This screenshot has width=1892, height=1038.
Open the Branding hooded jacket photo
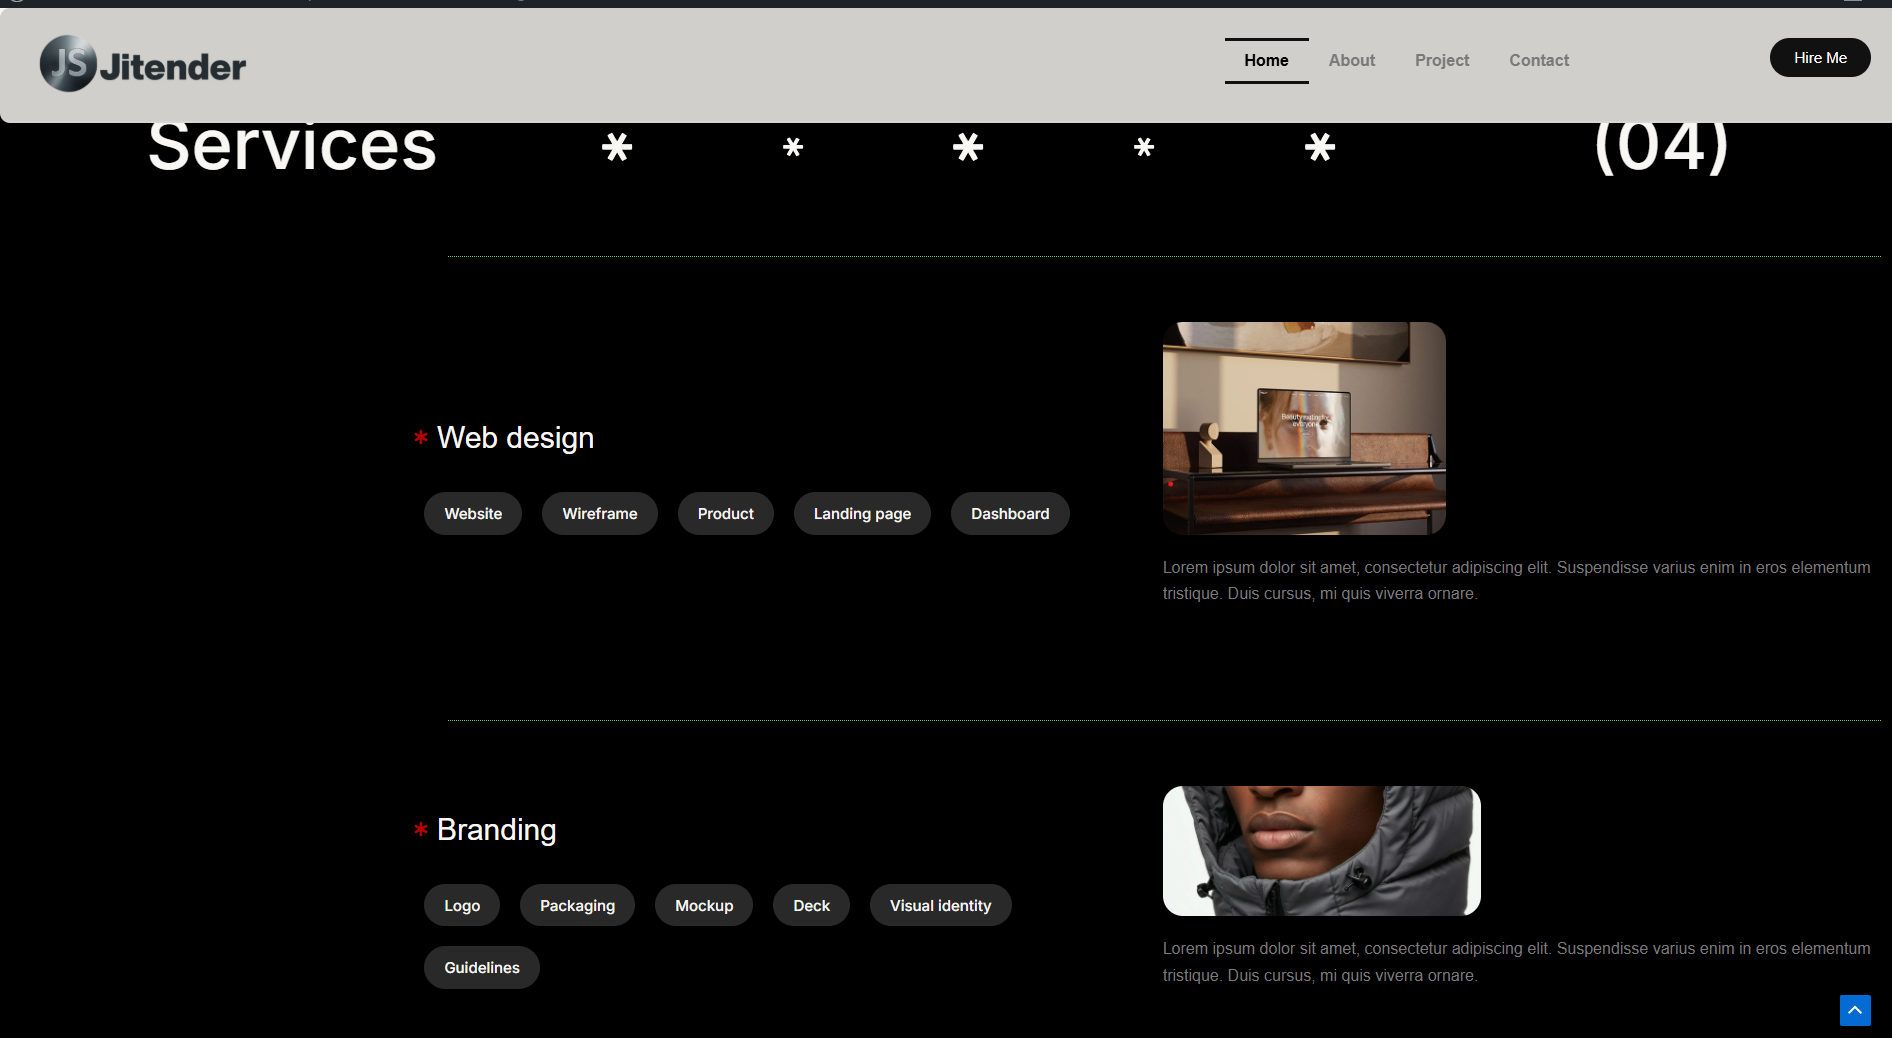click(x=1321, y=851)
